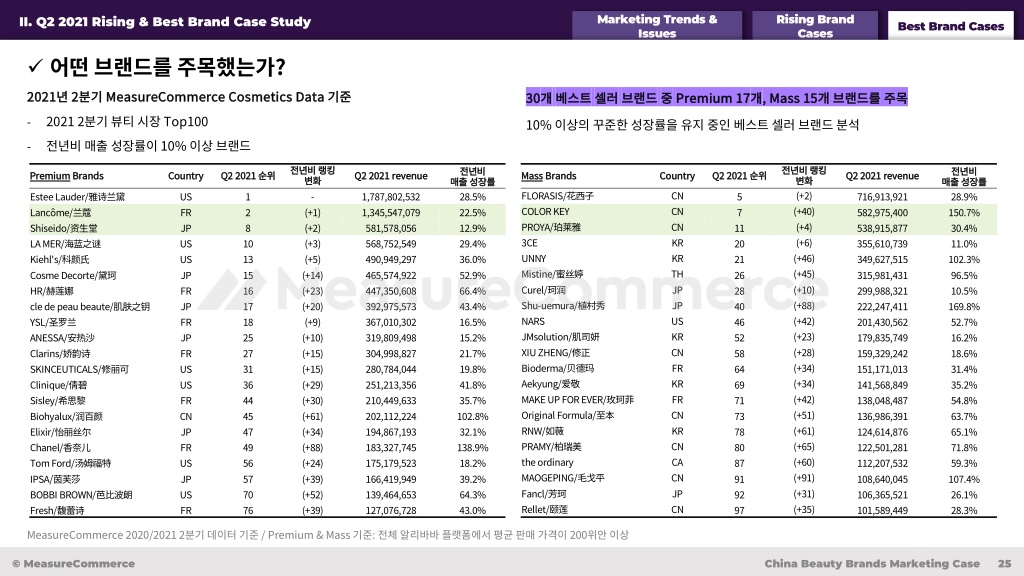Click the 'II. Q2 2021 Rising & Best Brand Case Study' heading
The image size is (1024, 576).
165,22
